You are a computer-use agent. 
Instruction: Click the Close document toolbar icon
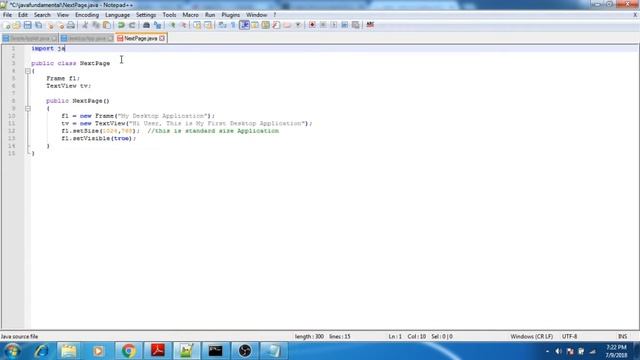point(51,25)
